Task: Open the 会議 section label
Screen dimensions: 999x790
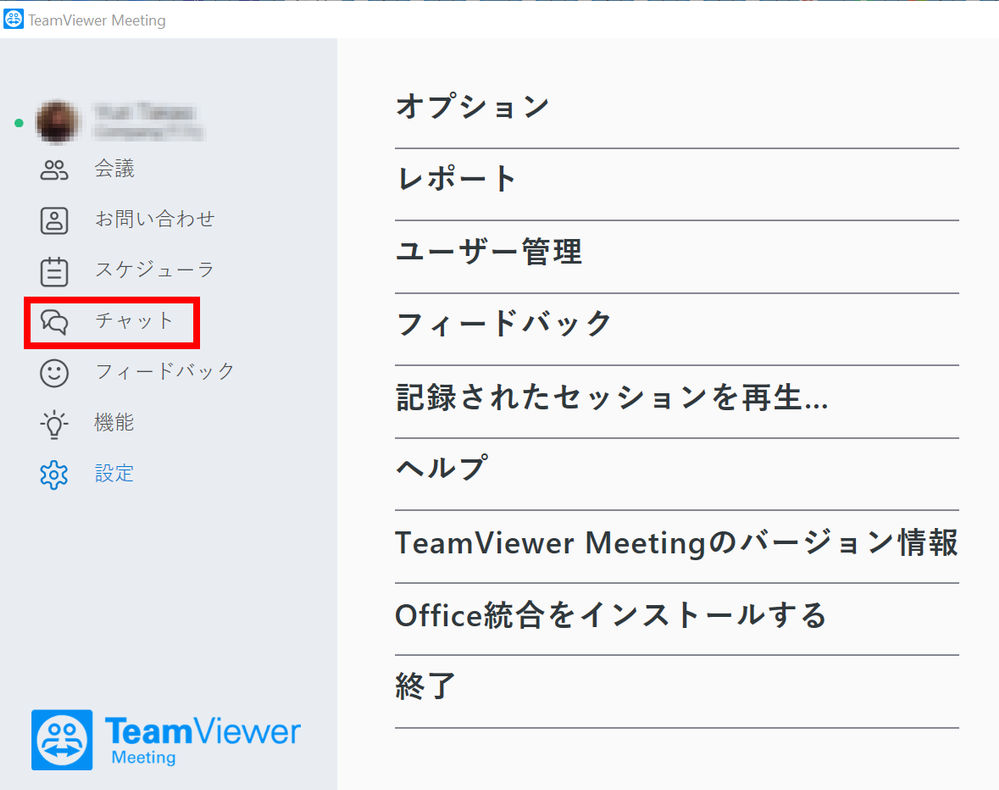Action: tap(114, 168)
